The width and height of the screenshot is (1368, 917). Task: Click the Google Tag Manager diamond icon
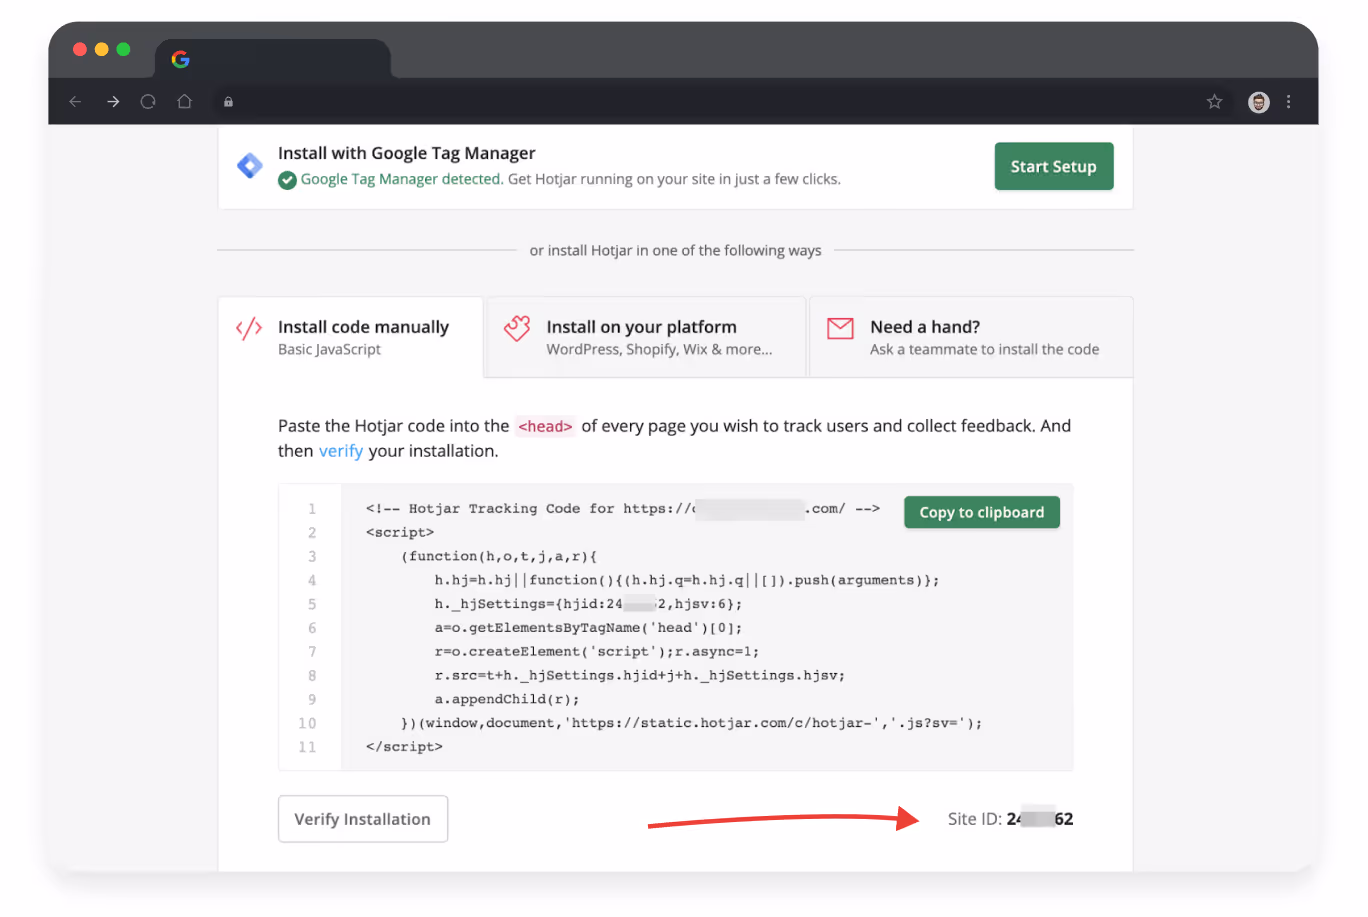[x=249, y=165]
